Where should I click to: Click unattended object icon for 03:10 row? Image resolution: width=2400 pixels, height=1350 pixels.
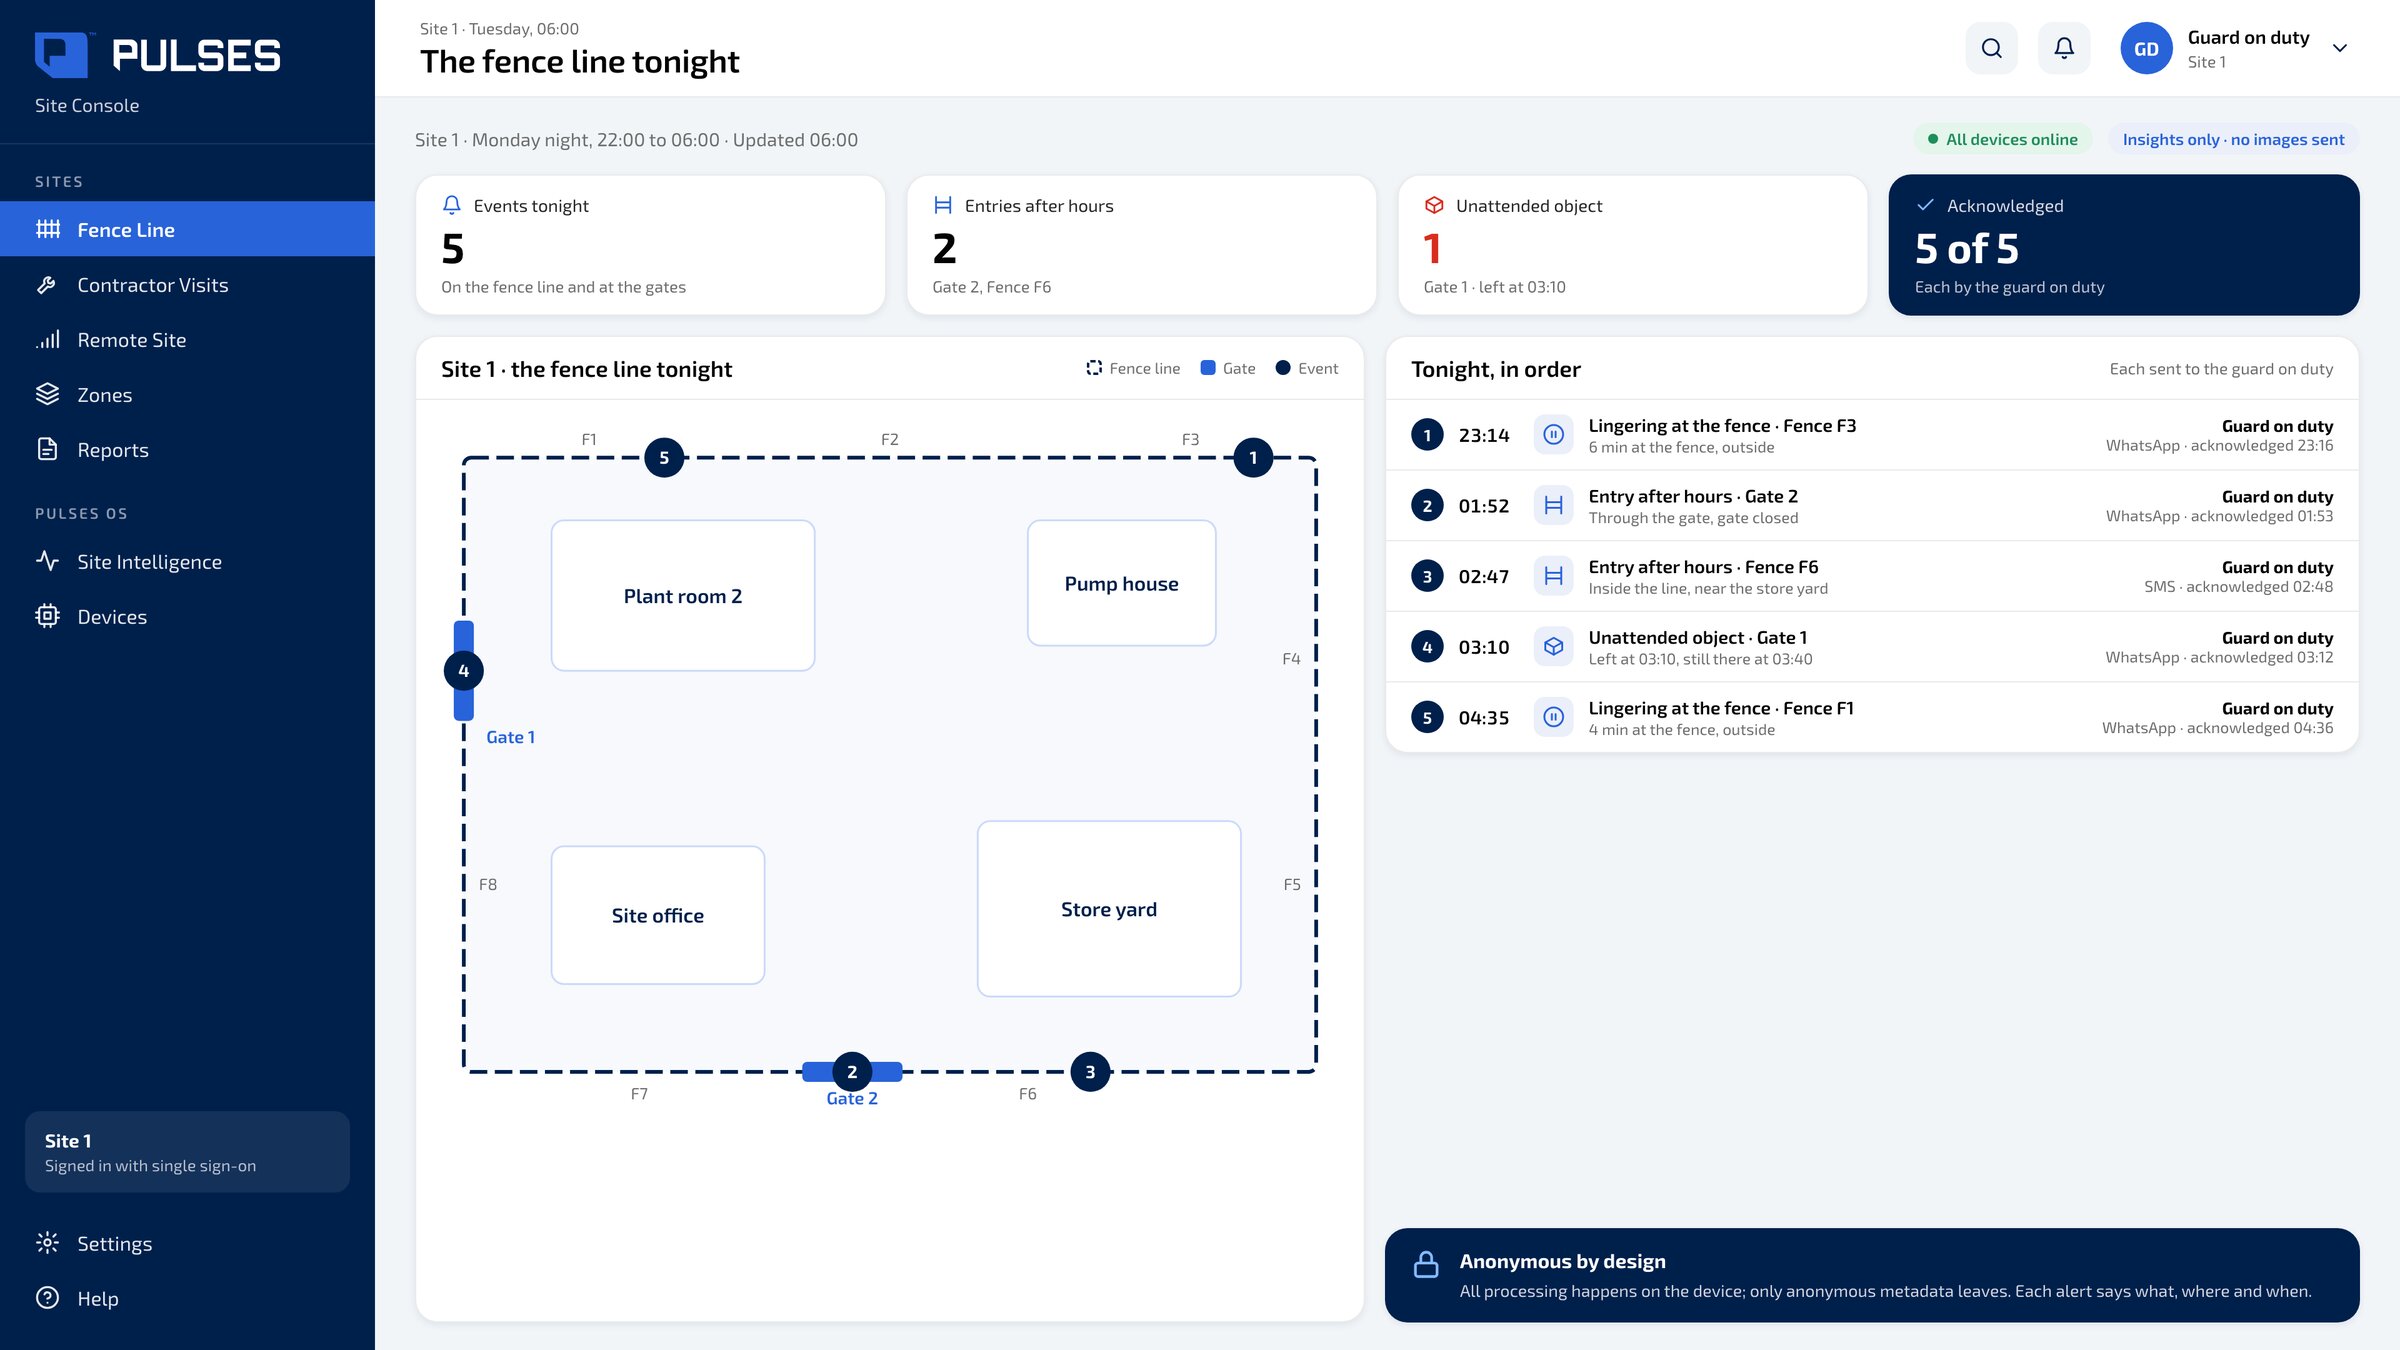point(1553,647)
